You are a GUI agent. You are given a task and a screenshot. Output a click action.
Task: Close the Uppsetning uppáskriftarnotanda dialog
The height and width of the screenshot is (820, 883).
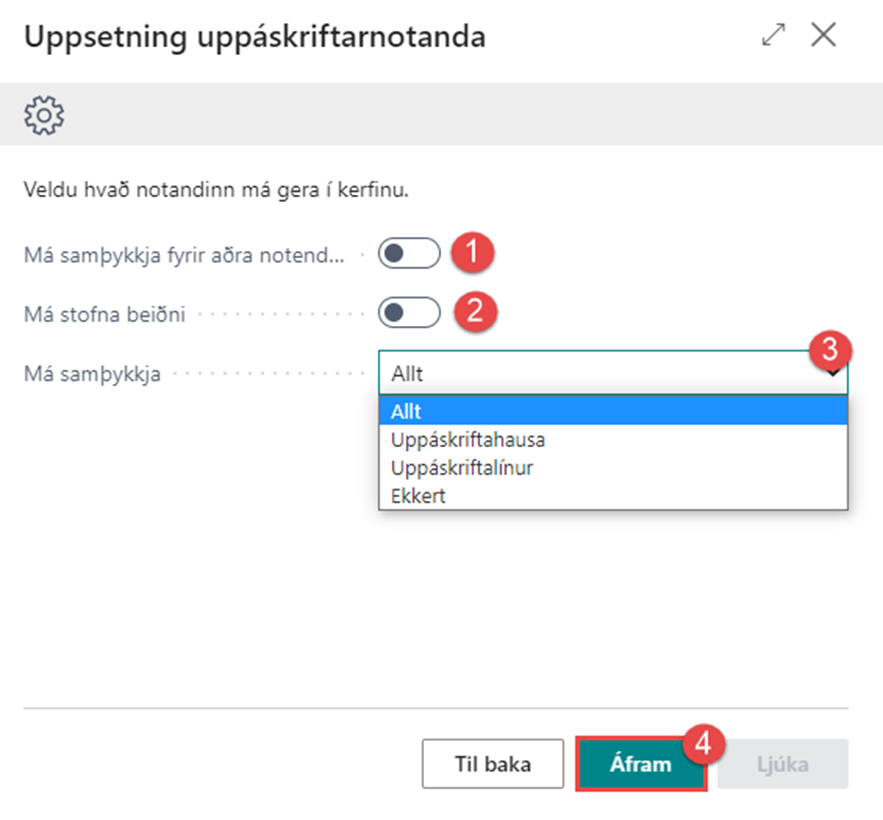(823, 36)
